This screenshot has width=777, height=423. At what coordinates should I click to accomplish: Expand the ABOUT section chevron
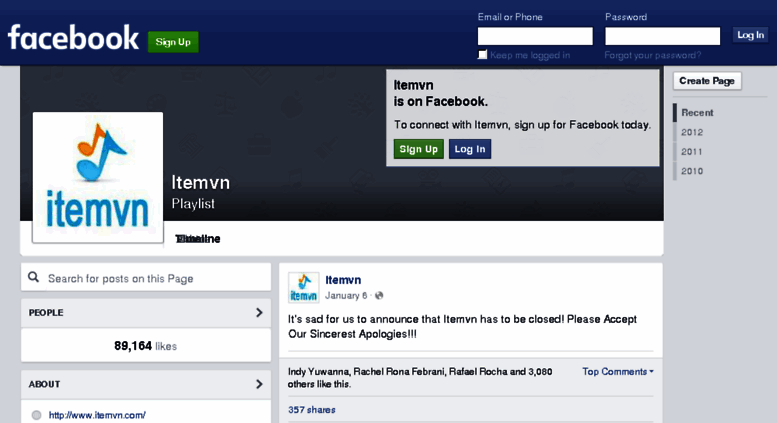point(259,384)
